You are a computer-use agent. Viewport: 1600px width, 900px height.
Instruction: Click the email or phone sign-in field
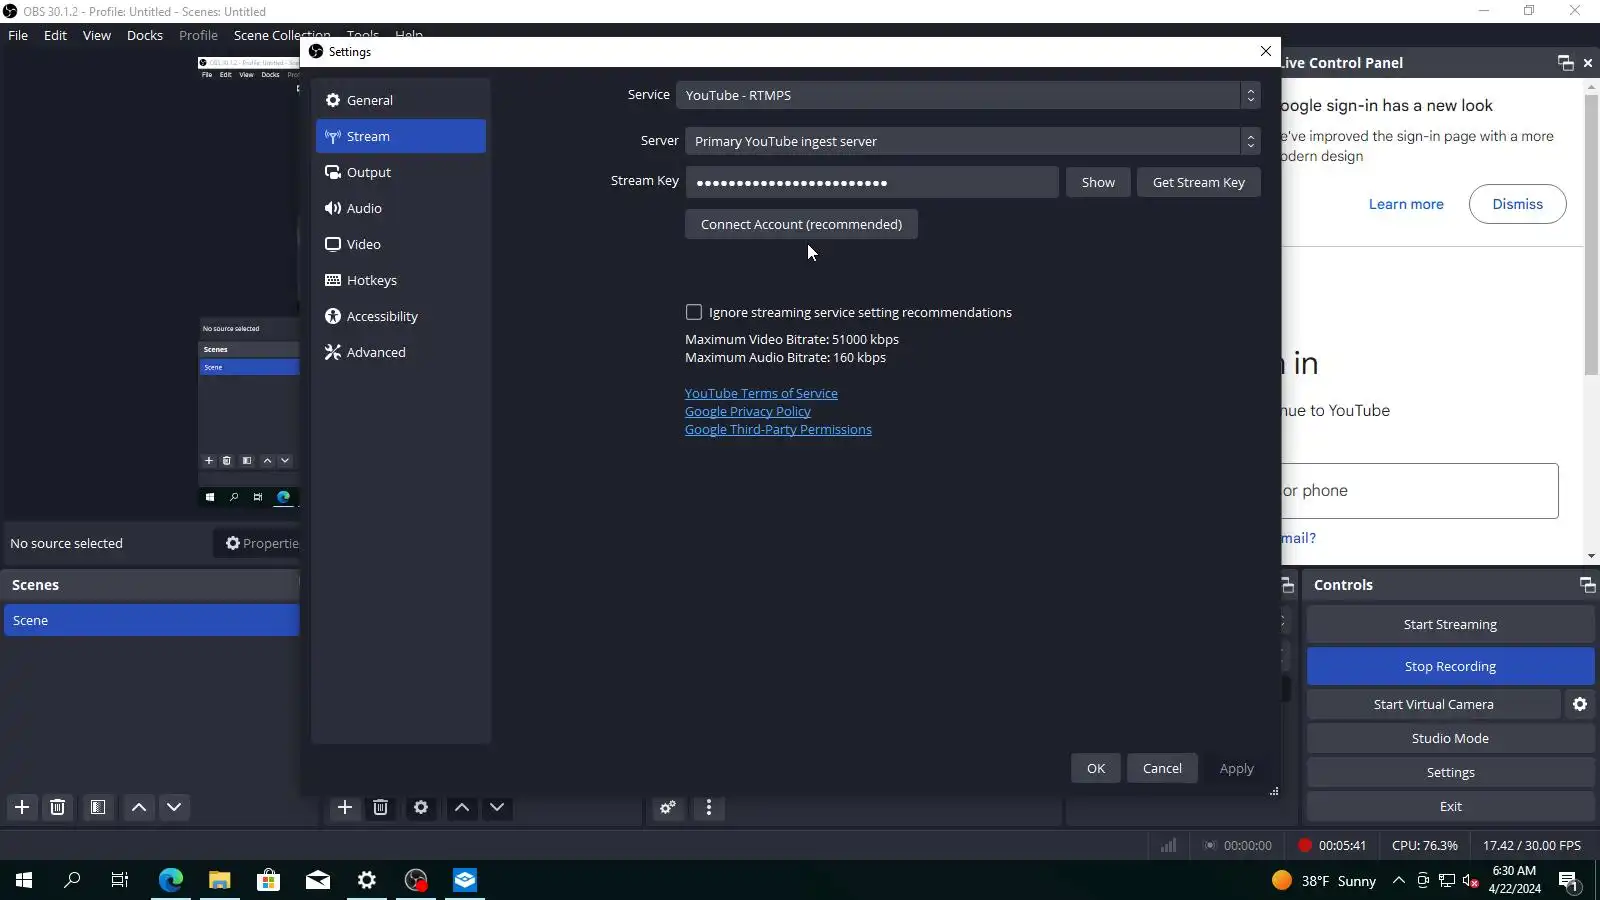click(1420, 491)
